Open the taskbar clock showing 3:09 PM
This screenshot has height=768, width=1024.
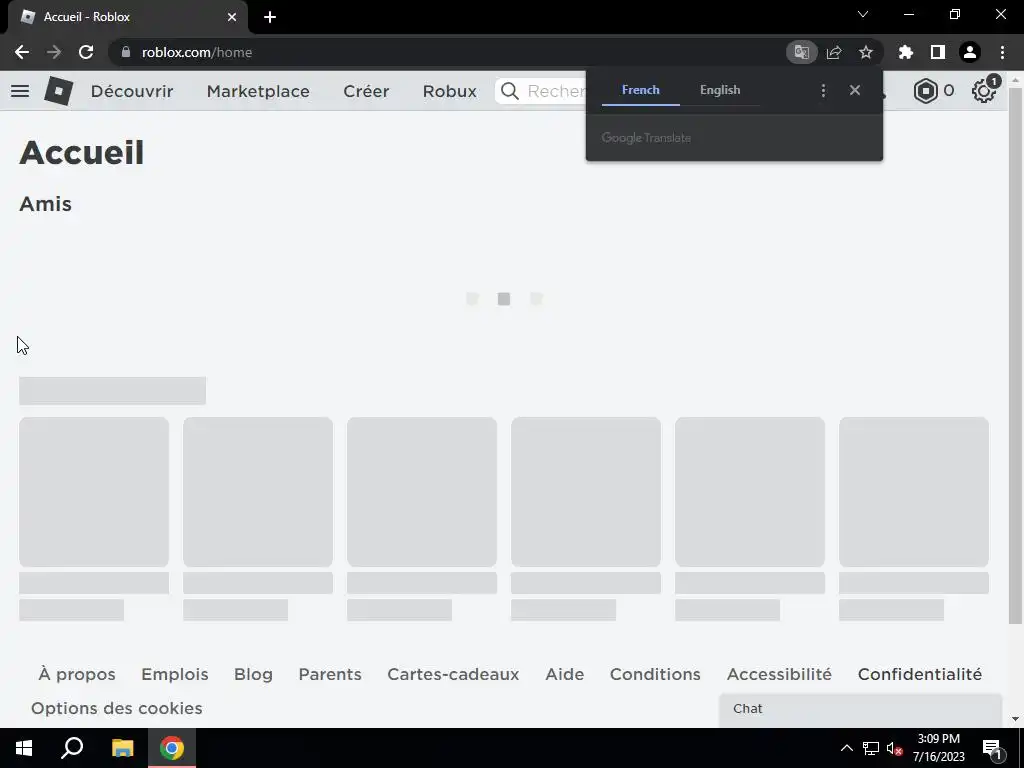pyautogui.click(x=938, y=748)
